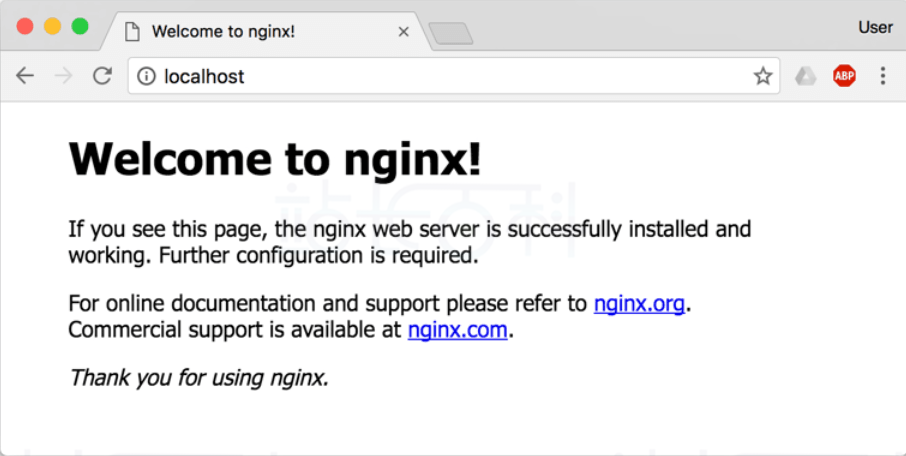Click the 'Further configuration is required.' sentence
Screen dimensions: 906x456
click(318, 255)
